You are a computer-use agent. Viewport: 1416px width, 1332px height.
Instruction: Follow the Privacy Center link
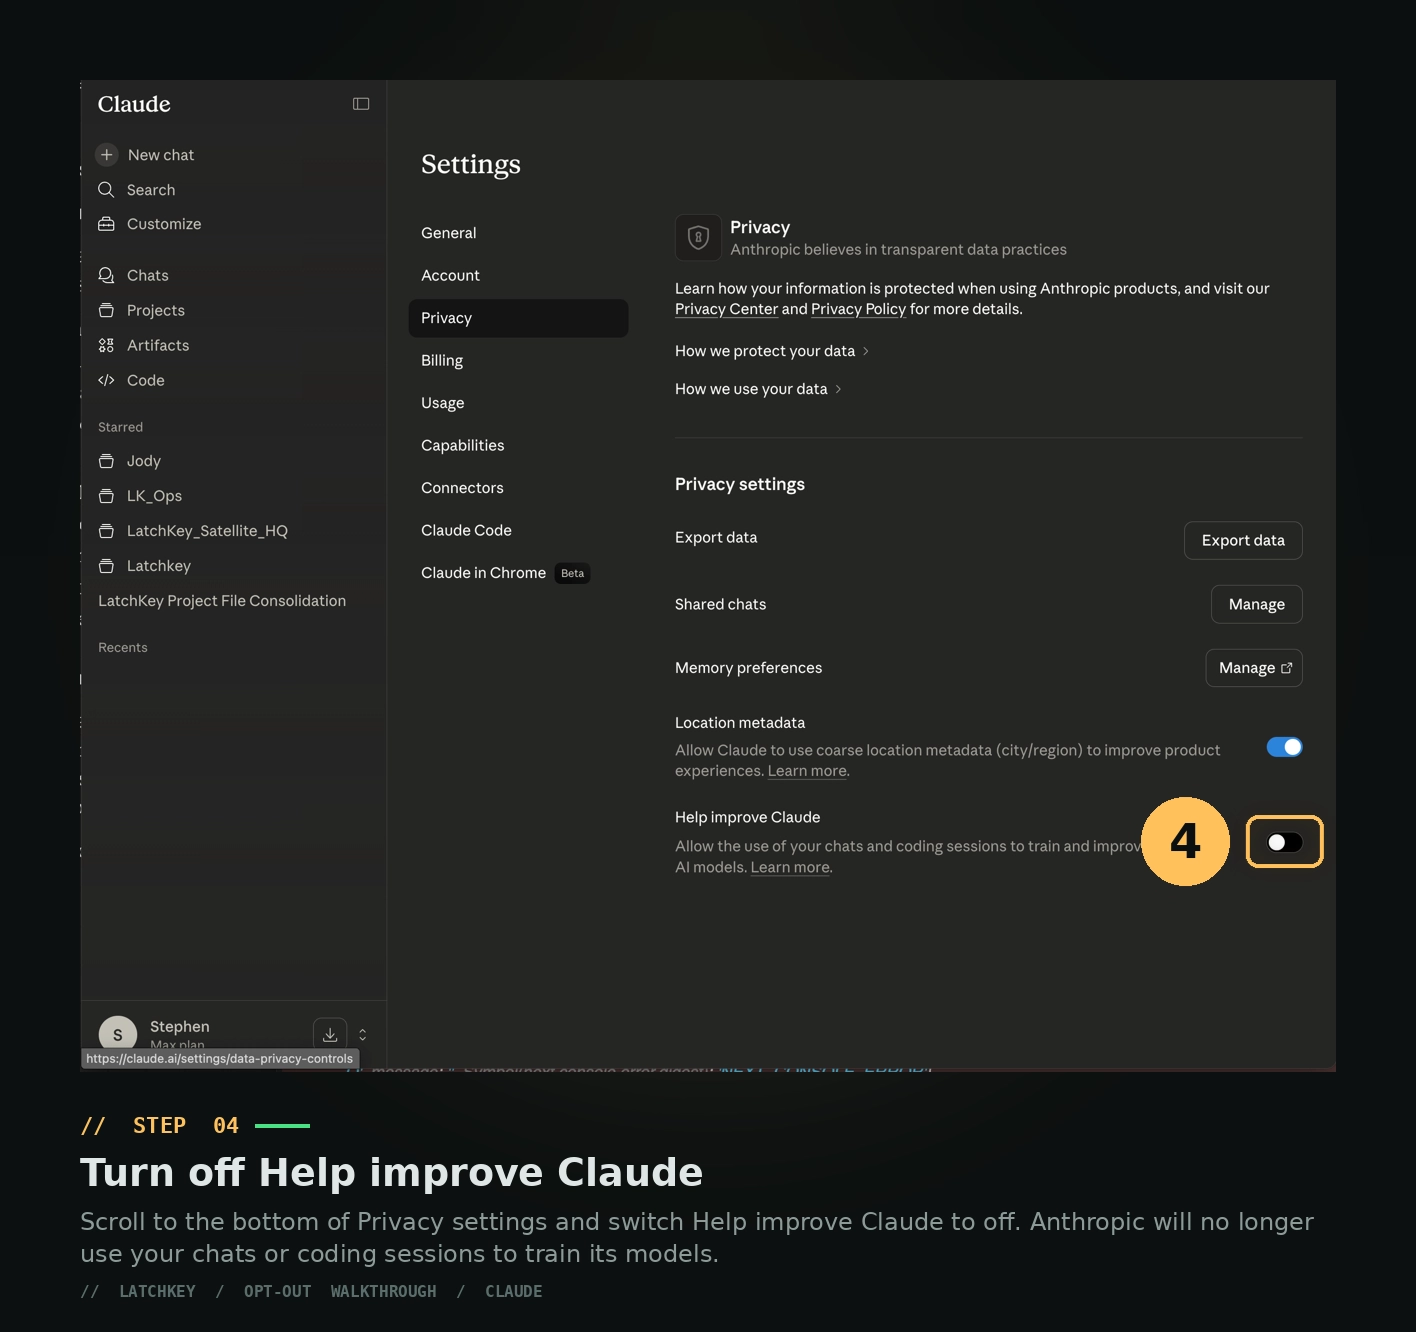point(726,309)
